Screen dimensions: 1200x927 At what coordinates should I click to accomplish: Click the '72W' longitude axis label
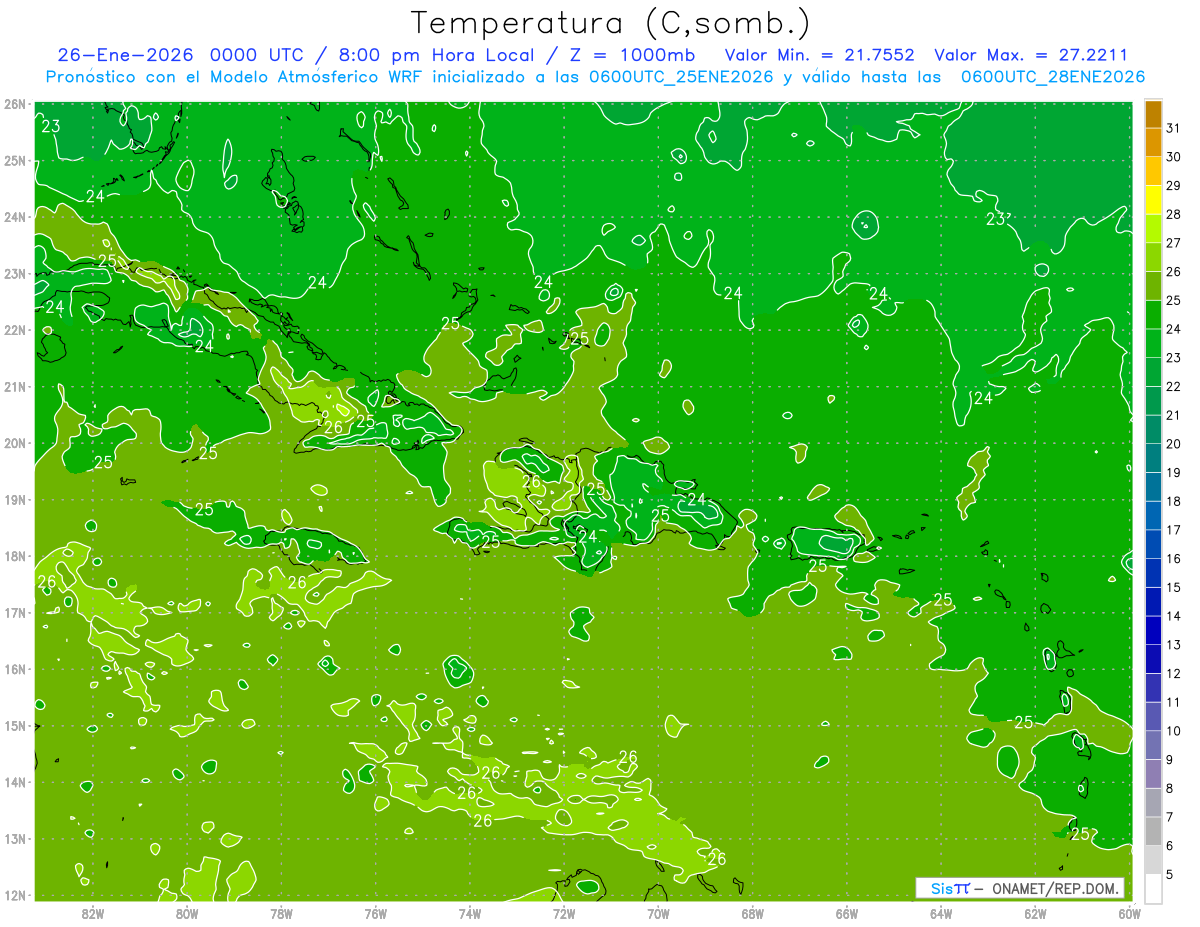[x=564, y=913]
